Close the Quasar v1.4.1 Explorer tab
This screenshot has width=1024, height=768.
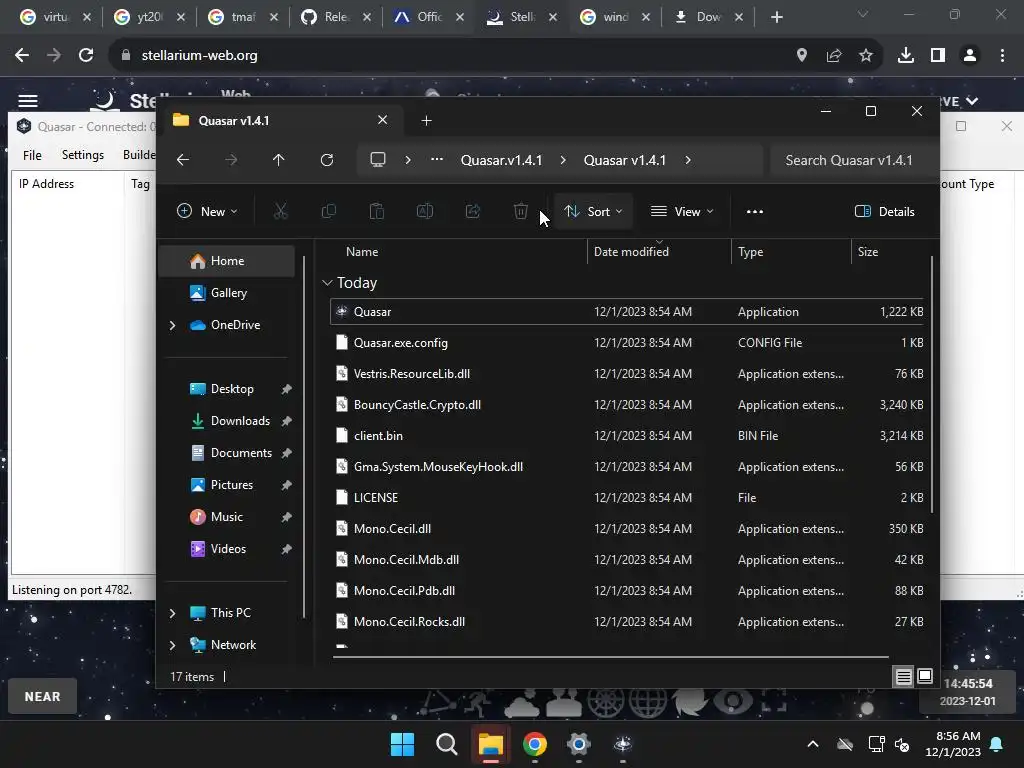click(383, 120)
